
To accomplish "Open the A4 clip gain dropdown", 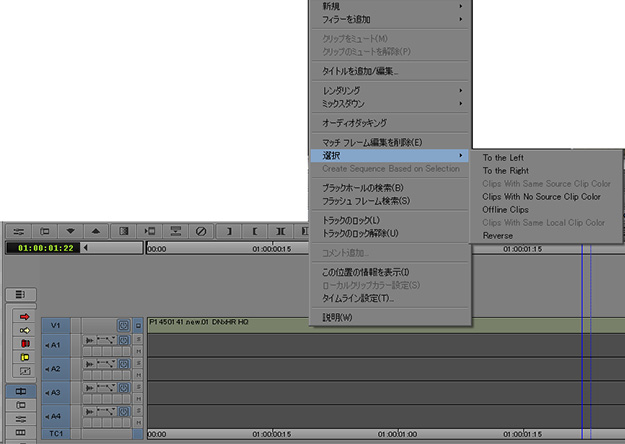I will [x=106, y=411].
